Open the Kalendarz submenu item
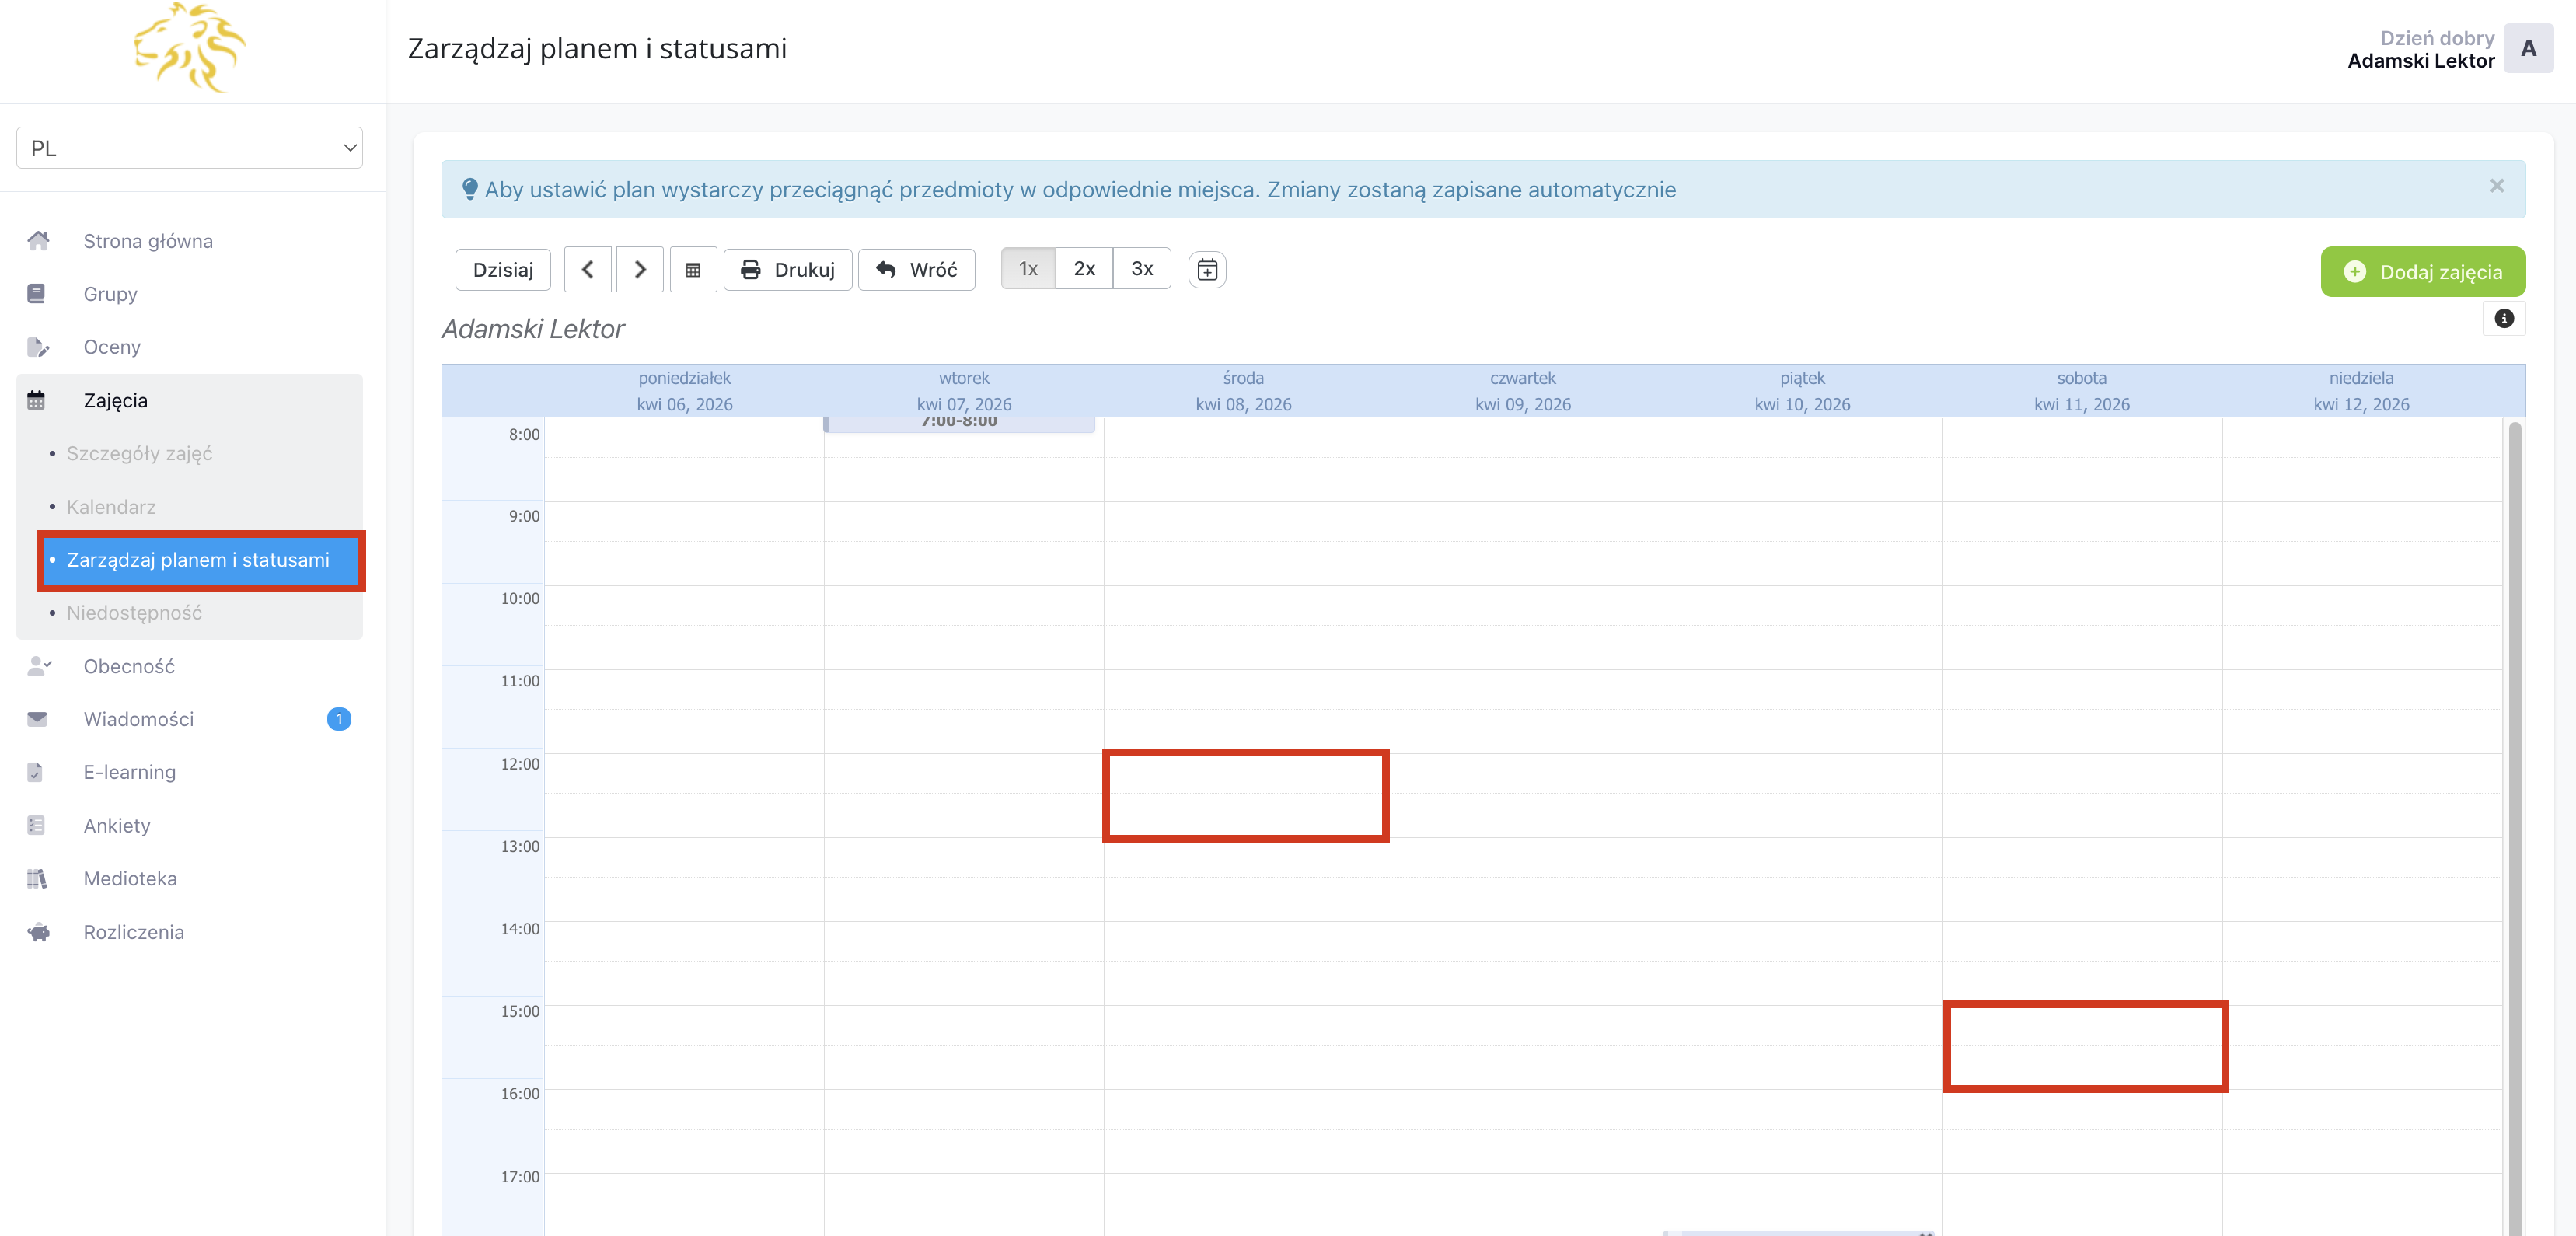Viewport: 2576px width, 1236px height. tap(111, 507)
